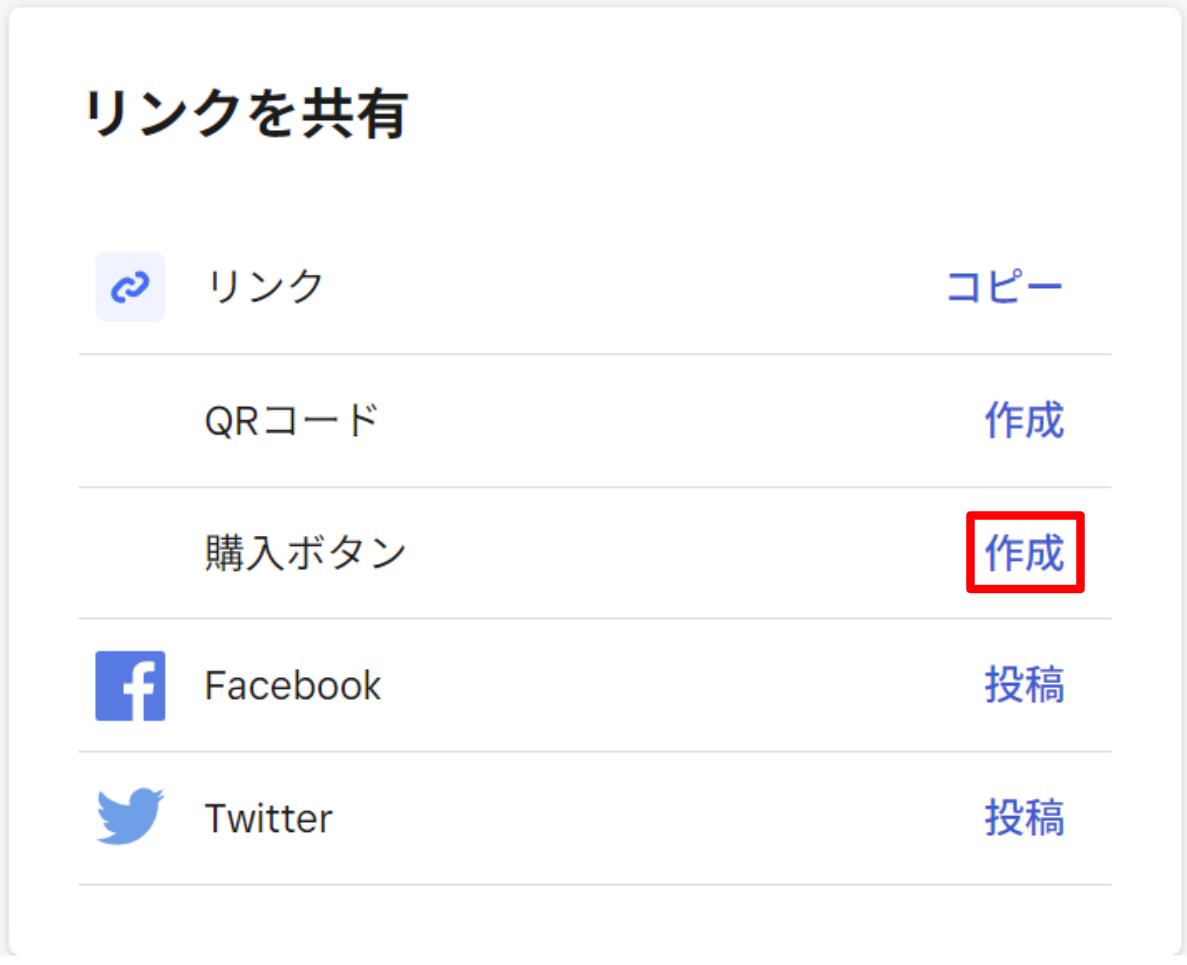Click the chain link icon
Image resolution: width=1187 pixels, height=965 pixels.
click(x=130, y=287)
